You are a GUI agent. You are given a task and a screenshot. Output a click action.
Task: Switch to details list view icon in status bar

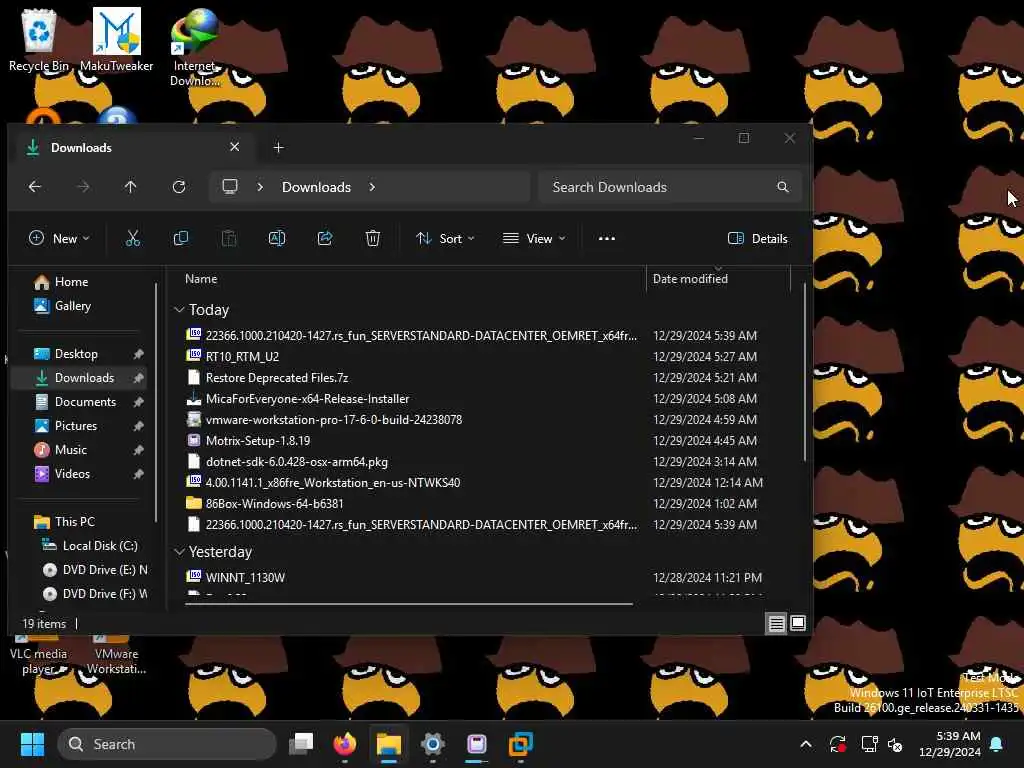click(776, 624)
